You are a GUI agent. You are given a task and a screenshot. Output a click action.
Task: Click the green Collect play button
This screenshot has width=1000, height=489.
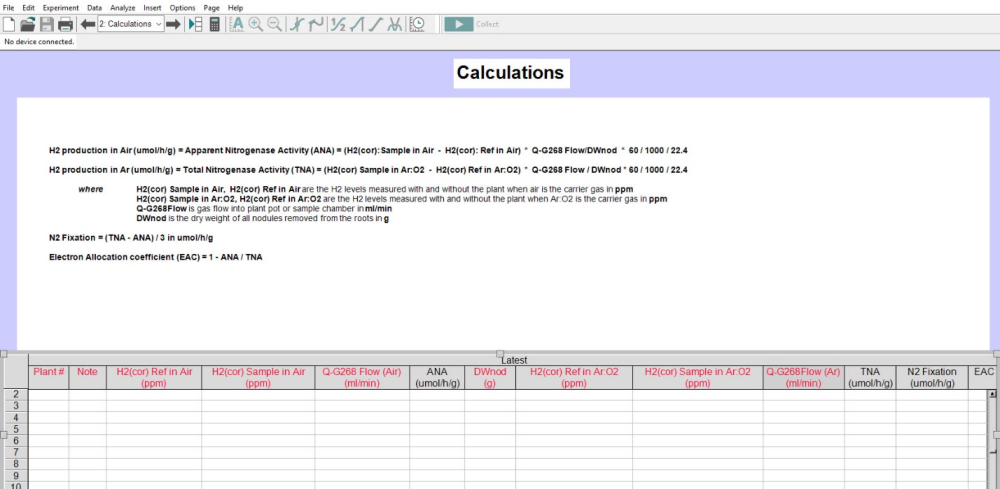[x=459, y=24]
